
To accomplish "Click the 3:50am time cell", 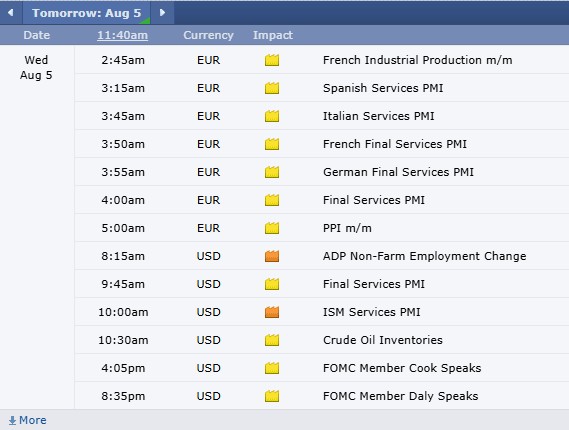I will tap(123, 144).
